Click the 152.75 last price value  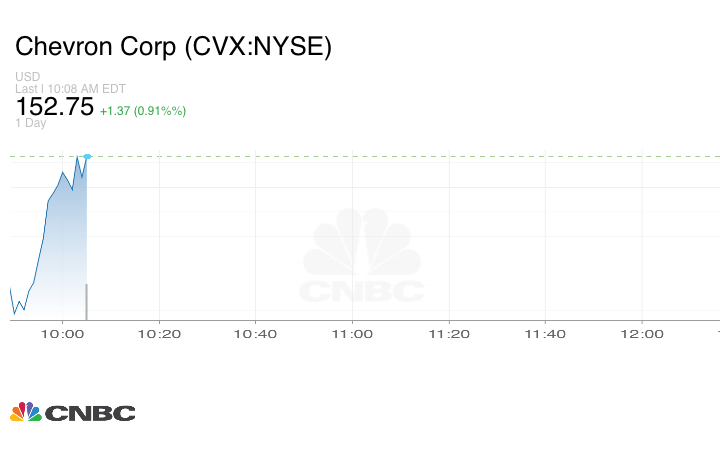tap(54, 107)
